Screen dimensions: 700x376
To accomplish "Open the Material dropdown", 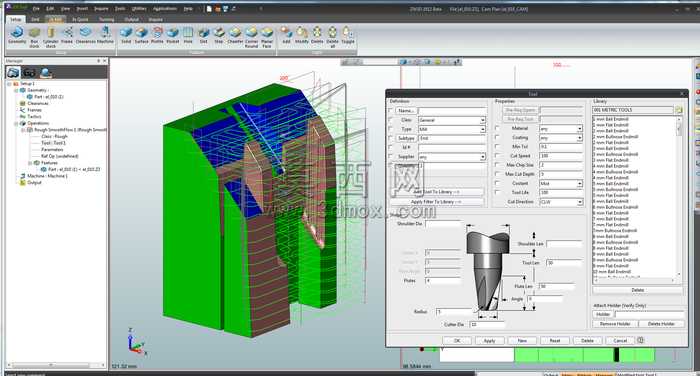I will tap(579, 129).
